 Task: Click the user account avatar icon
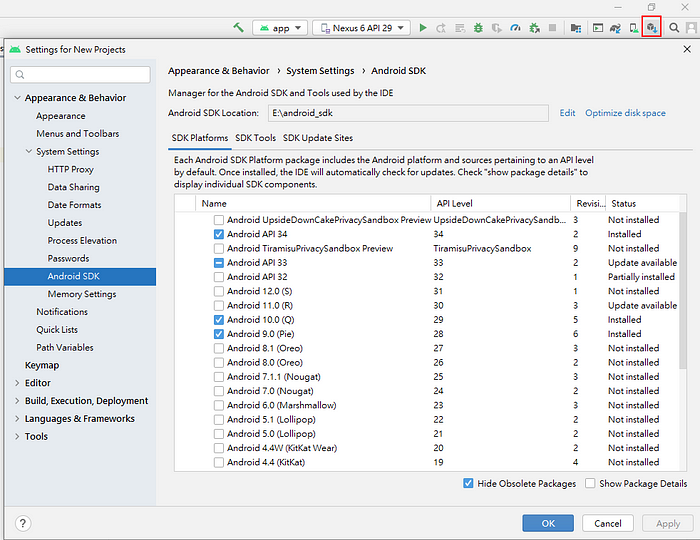pos(692,28)
